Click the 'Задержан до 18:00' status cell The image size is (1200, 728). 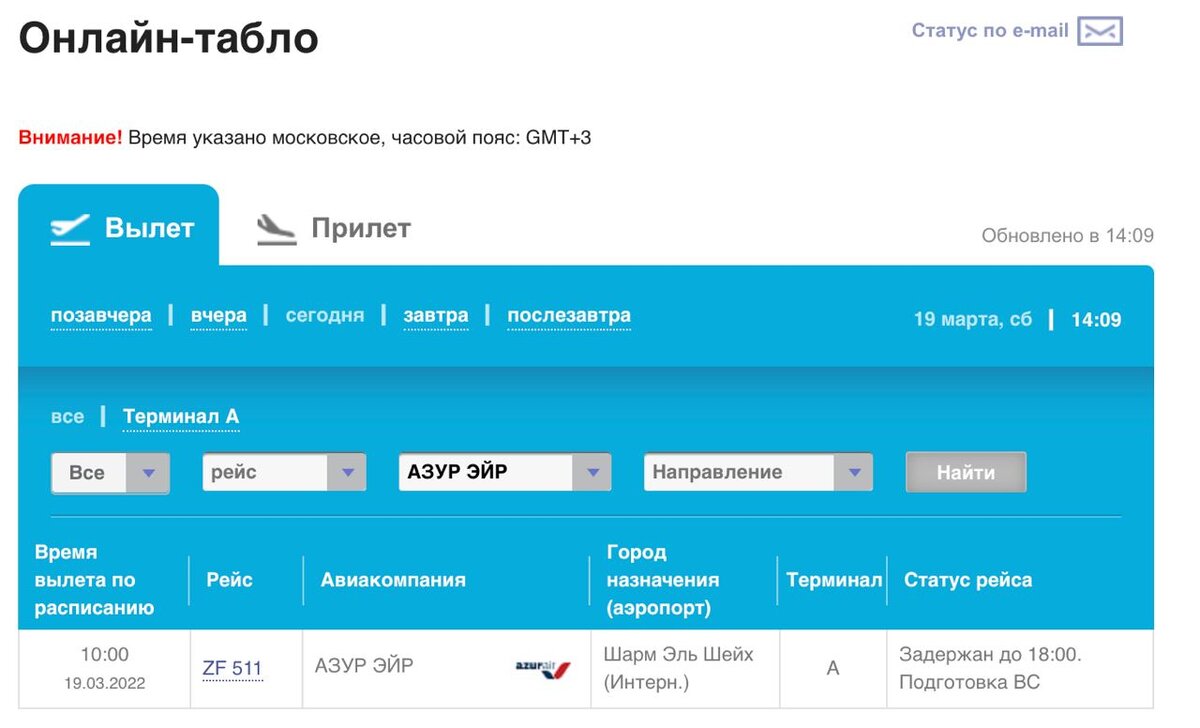[x=1020, y=668]
